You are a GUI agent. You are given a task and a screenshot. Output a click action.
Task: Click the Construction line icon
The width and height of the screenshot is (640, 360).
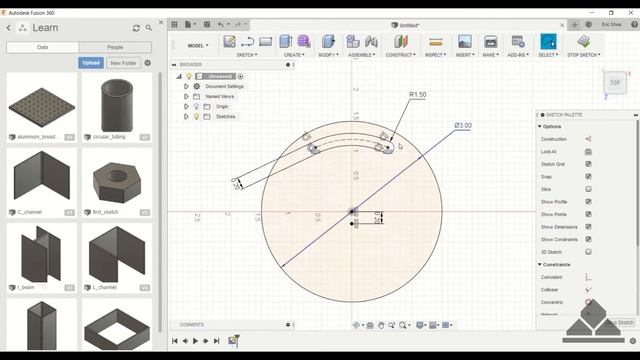[x=588, y=139]
